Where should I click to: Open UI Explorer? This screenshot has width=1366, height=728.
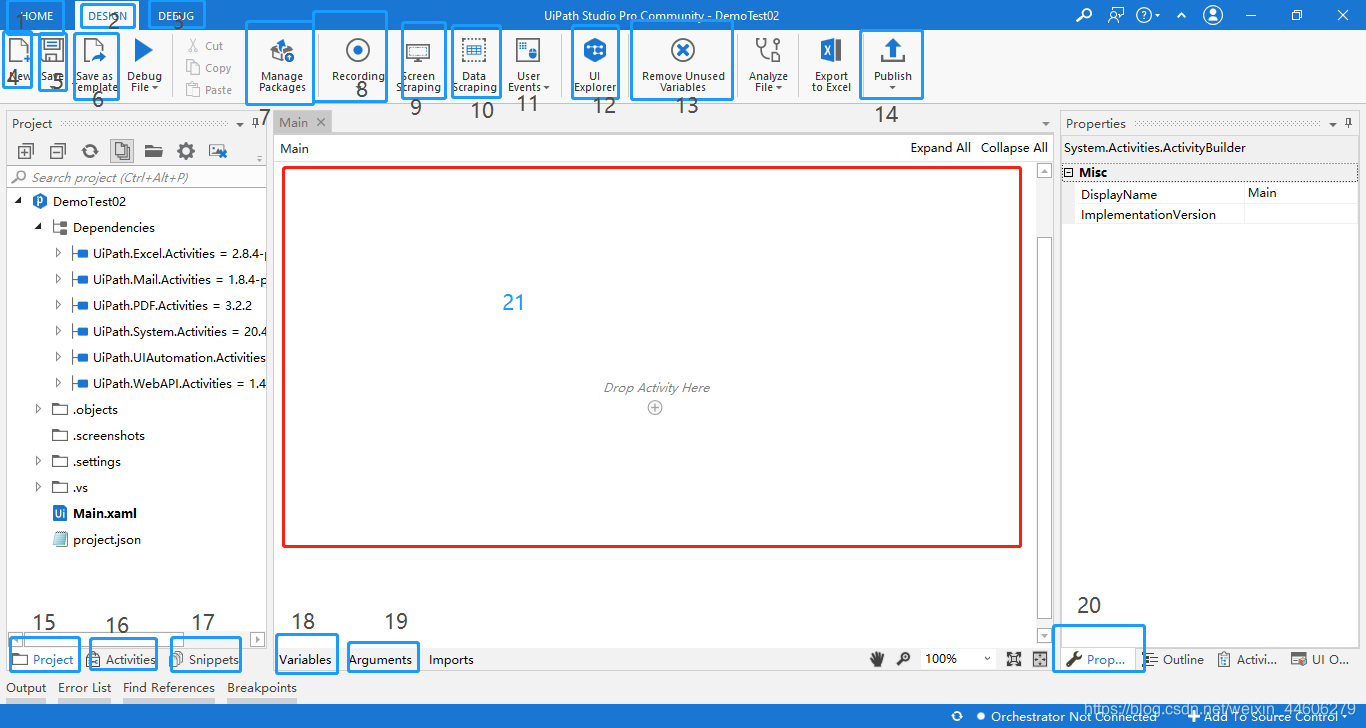point(595,68)
